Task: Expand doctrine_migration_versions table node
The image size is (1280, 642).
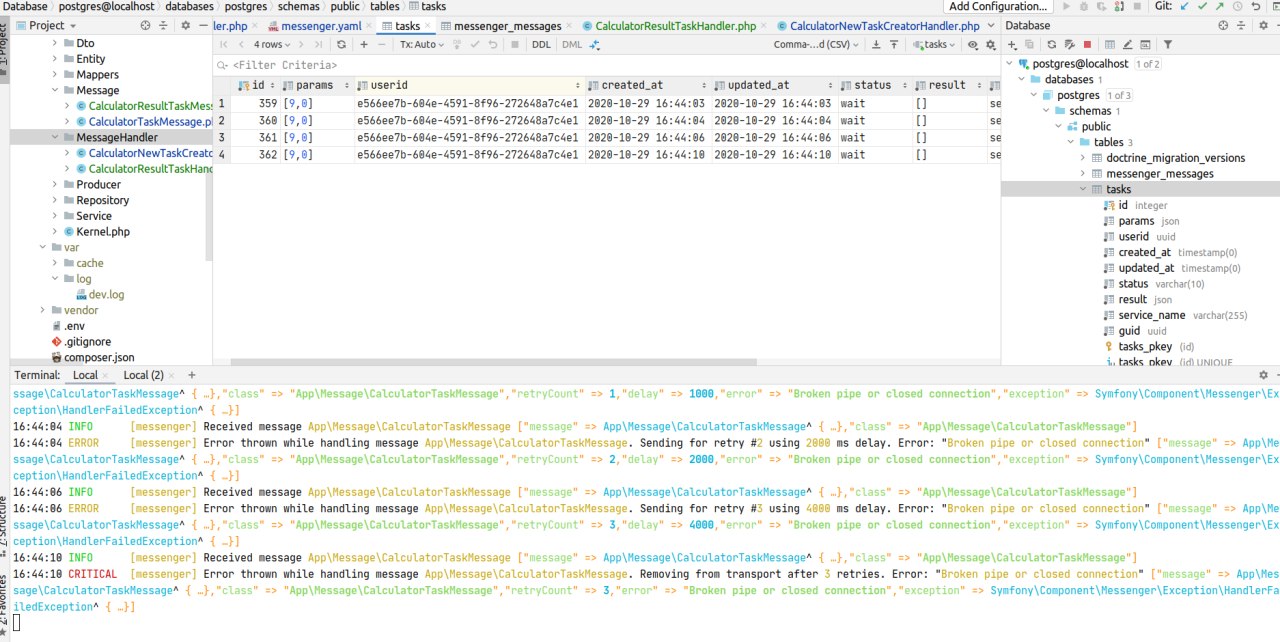Action: pyautogui.click(x=1083, y=158)
